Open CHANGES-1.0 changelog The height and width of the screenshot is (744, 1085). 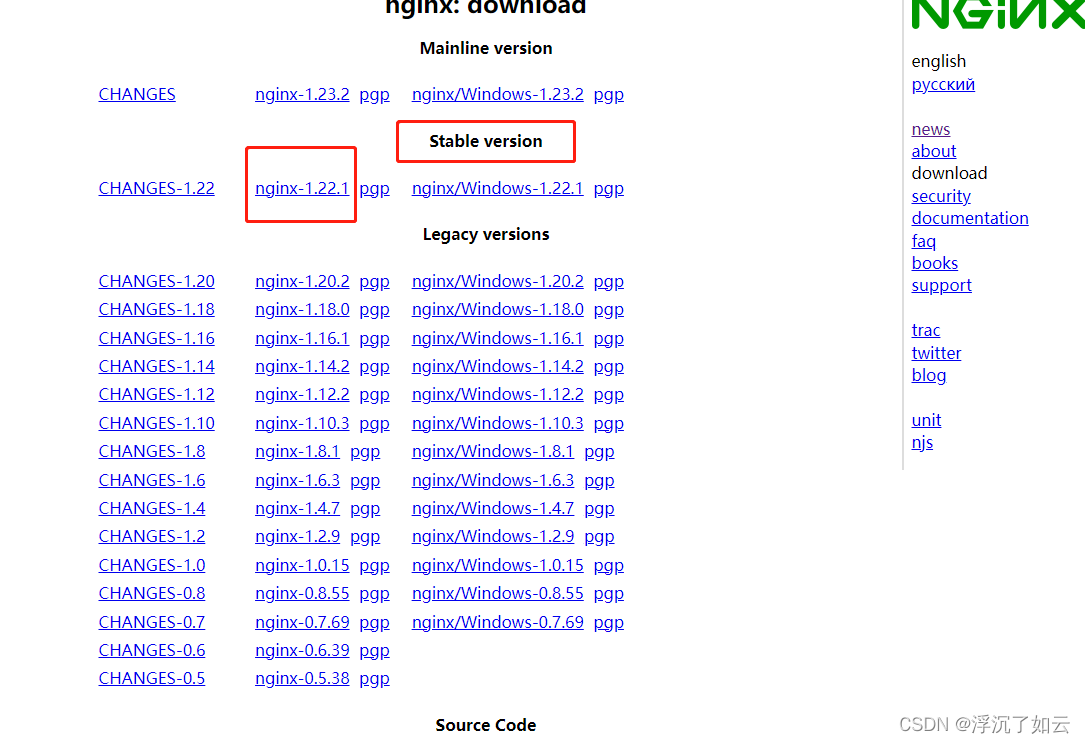pos(152,565)
